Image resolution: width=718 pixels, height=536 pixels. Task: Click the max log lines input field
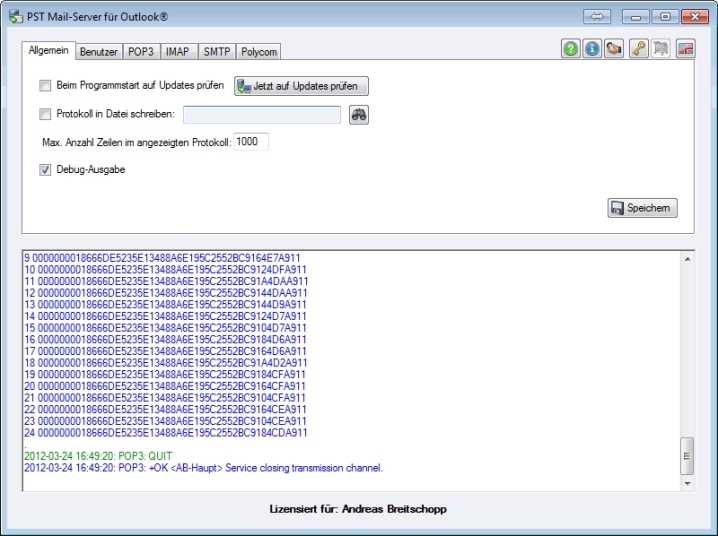pyautogui.click(x=251, y=142)
